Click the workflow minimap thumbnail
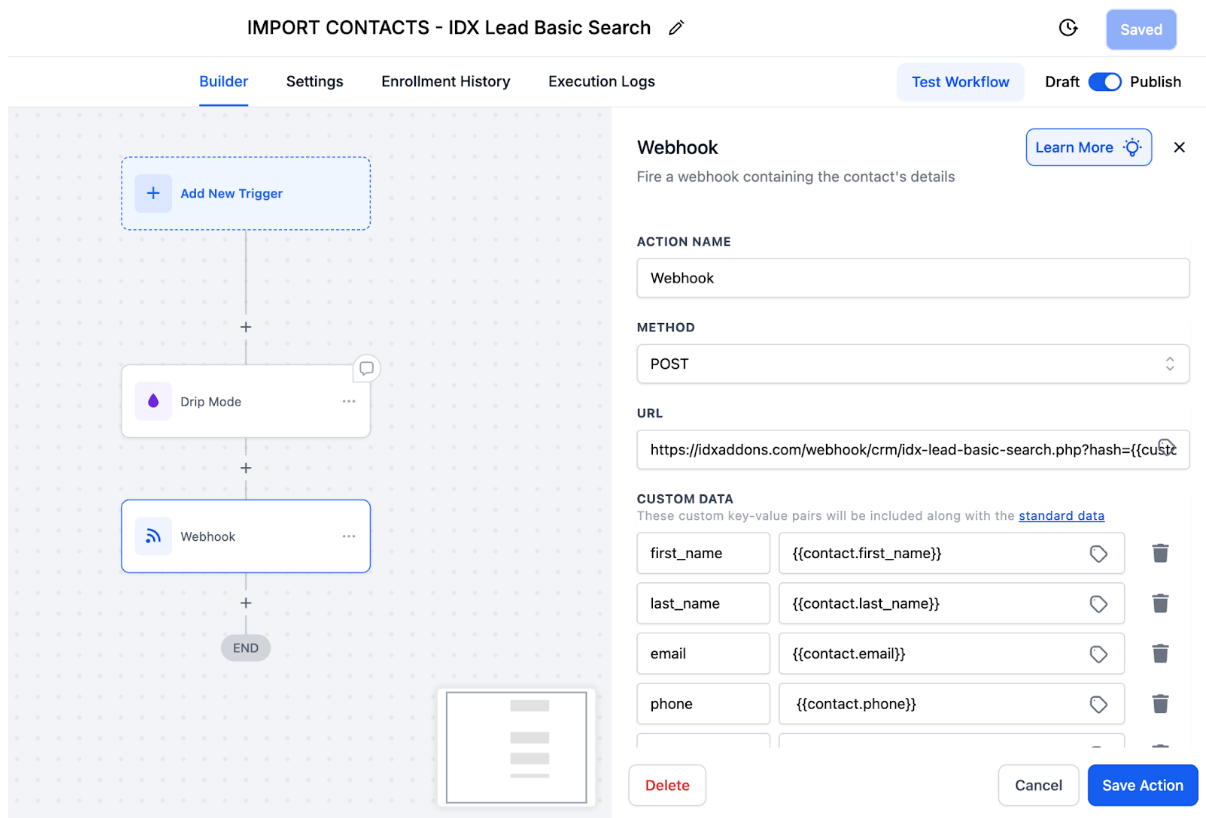 [516, 746]
